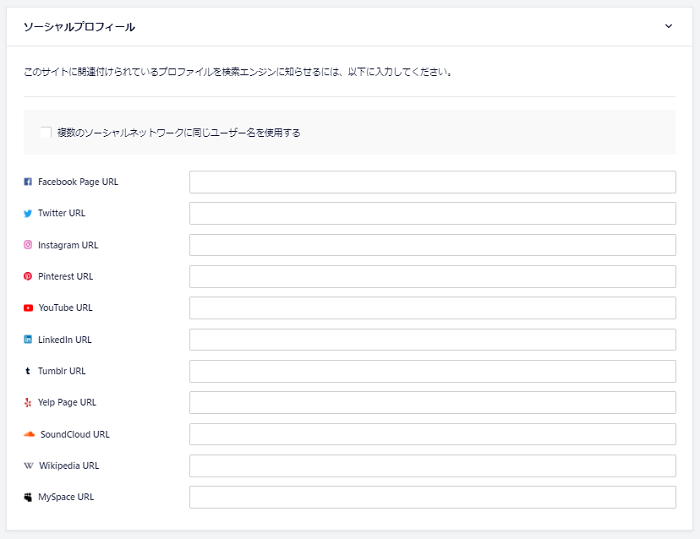Focus the YouTube URL input field
Screen dimensions: 700x539
pos(432,308)
